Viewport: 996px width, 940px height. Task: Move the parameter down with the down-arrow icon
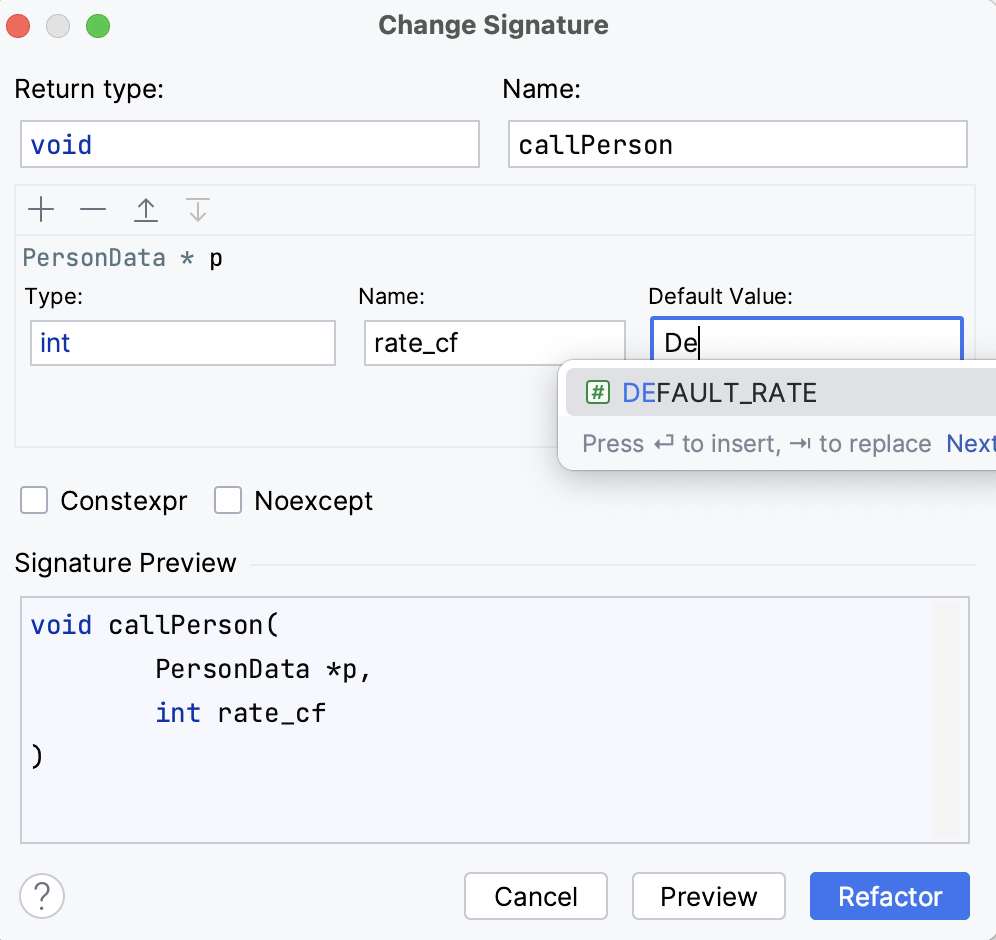(197, 210)
